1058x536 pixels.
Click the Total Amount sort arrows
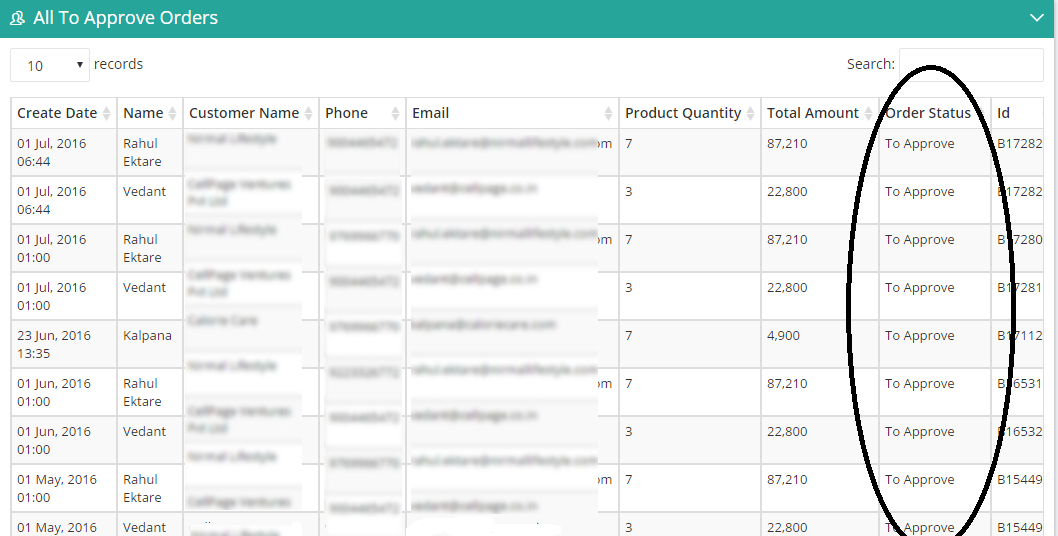pyautogui.click(x=868, y=113)
